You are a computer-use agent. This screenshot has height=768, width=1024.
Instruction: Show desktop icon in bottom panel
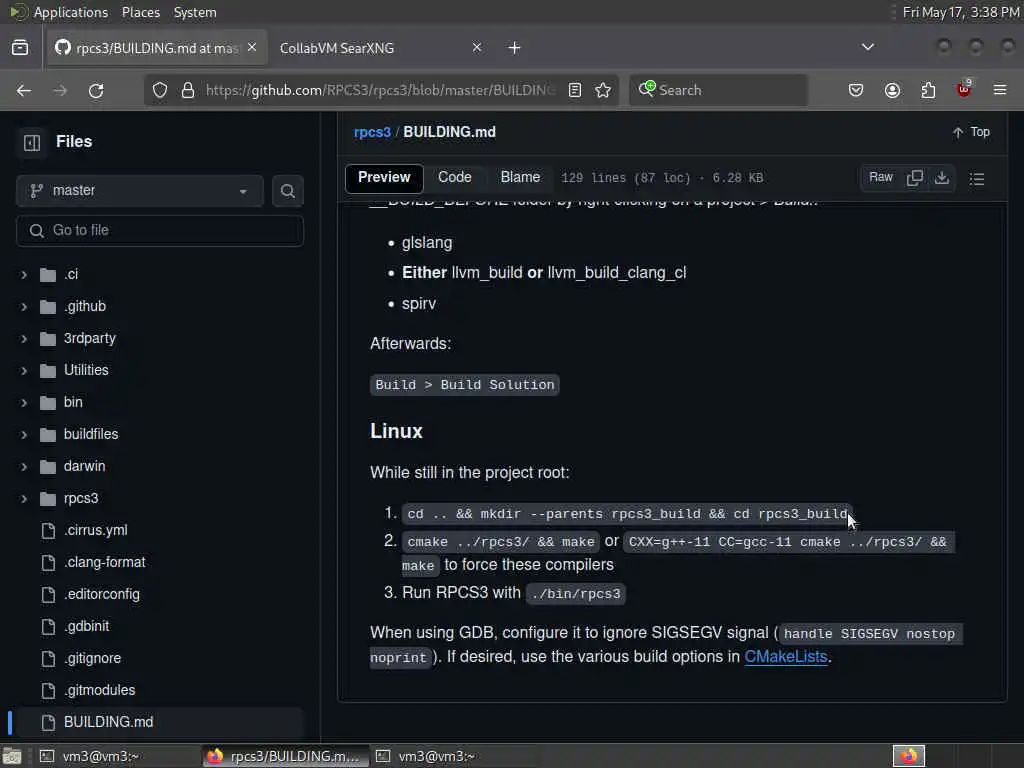pos(12,756)
